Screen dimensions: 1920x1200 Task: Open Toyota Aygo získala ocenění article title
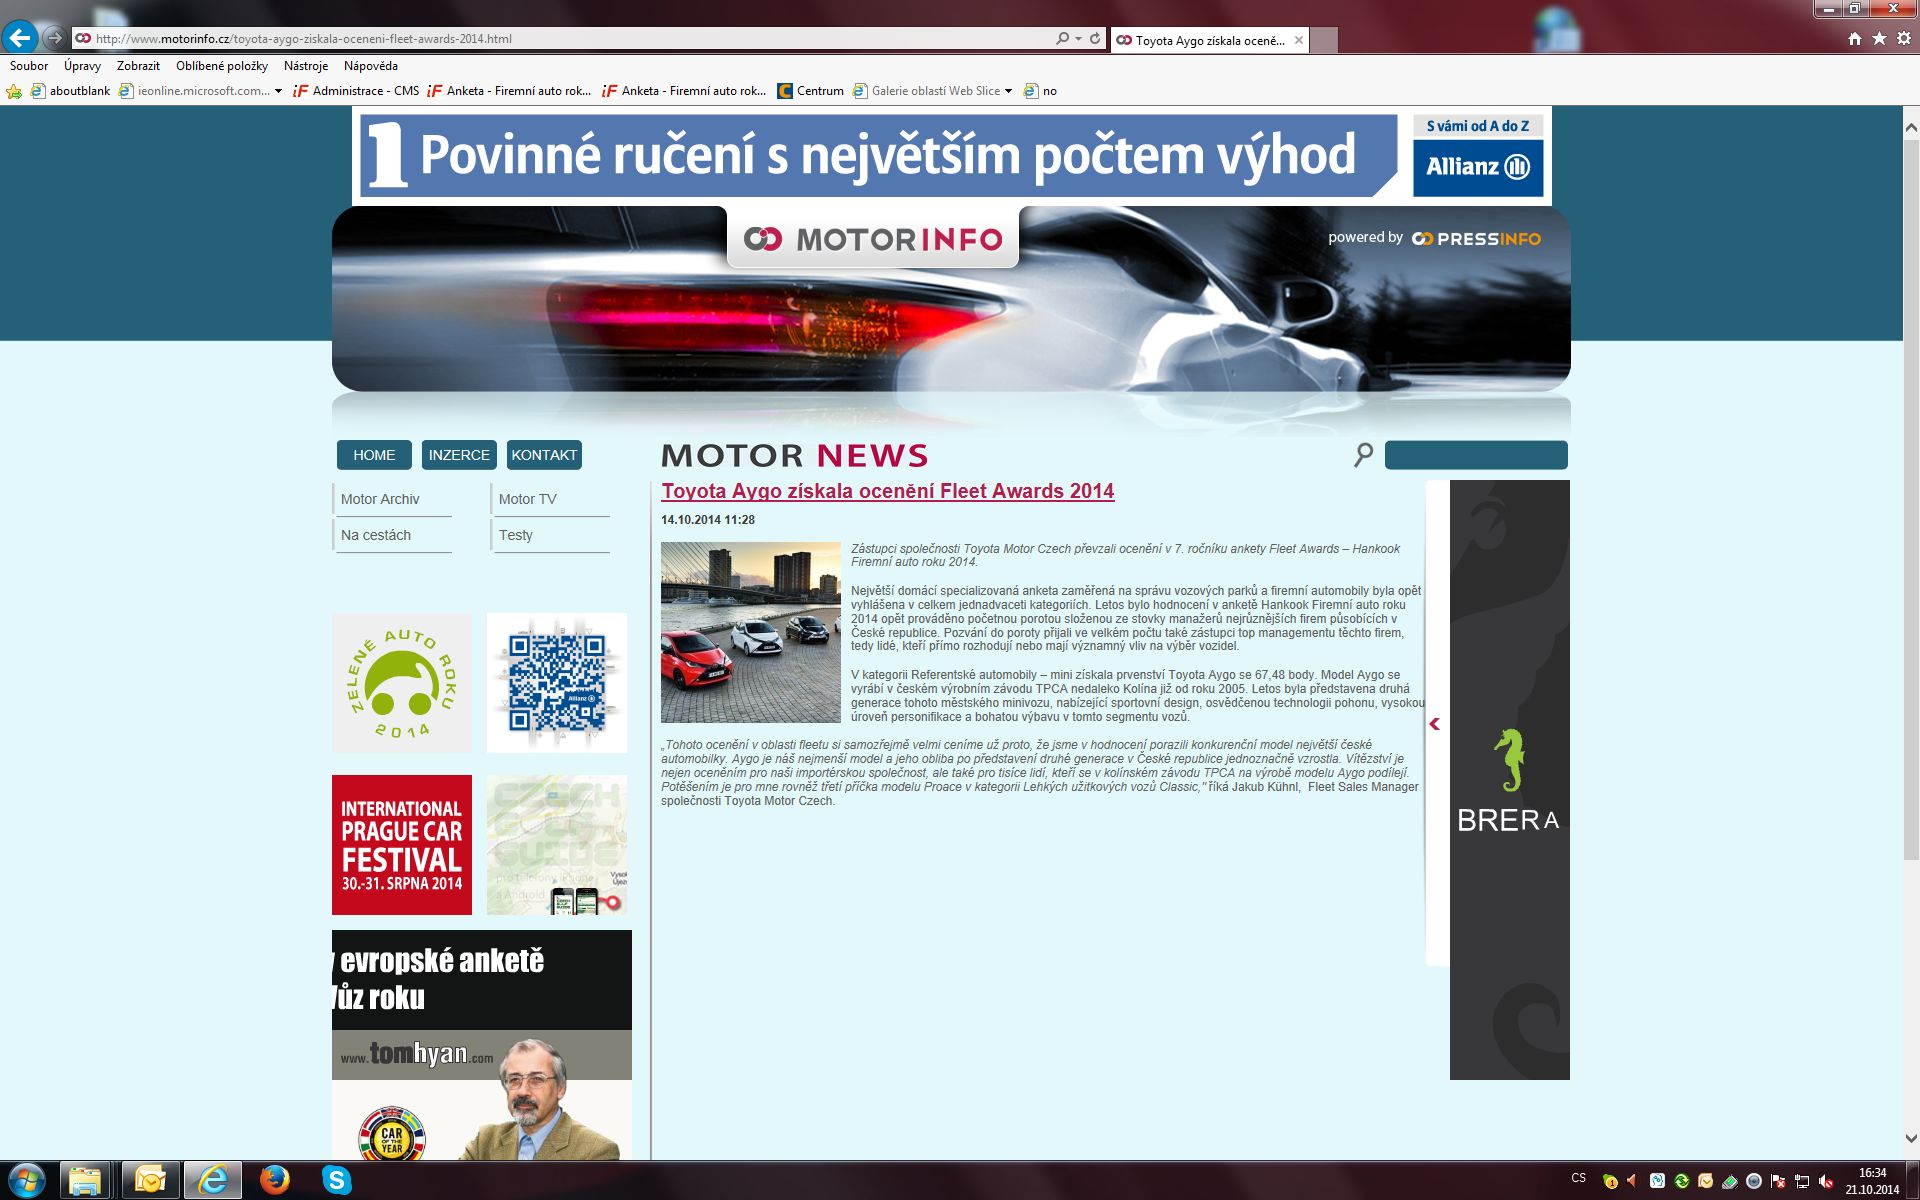click(x=887, y=491)
